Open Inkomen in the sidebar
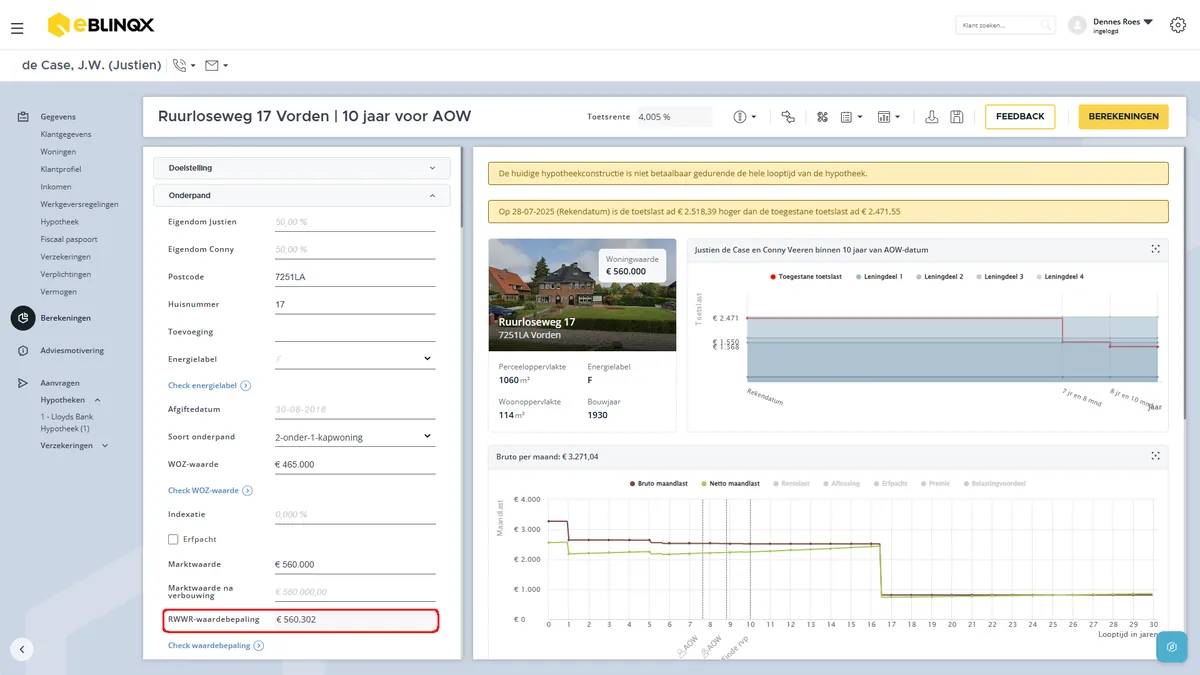Viewport: 1200px width, 675px height. tap(56, 187)
